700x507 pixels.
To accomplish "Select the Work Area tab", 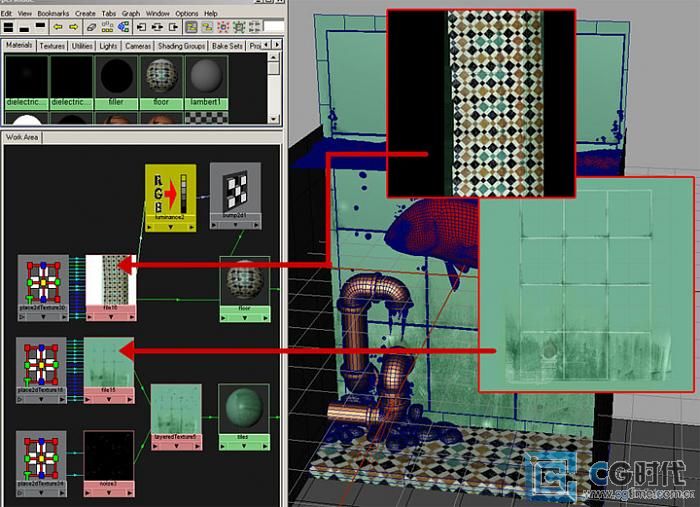I will tap(22, 137).
